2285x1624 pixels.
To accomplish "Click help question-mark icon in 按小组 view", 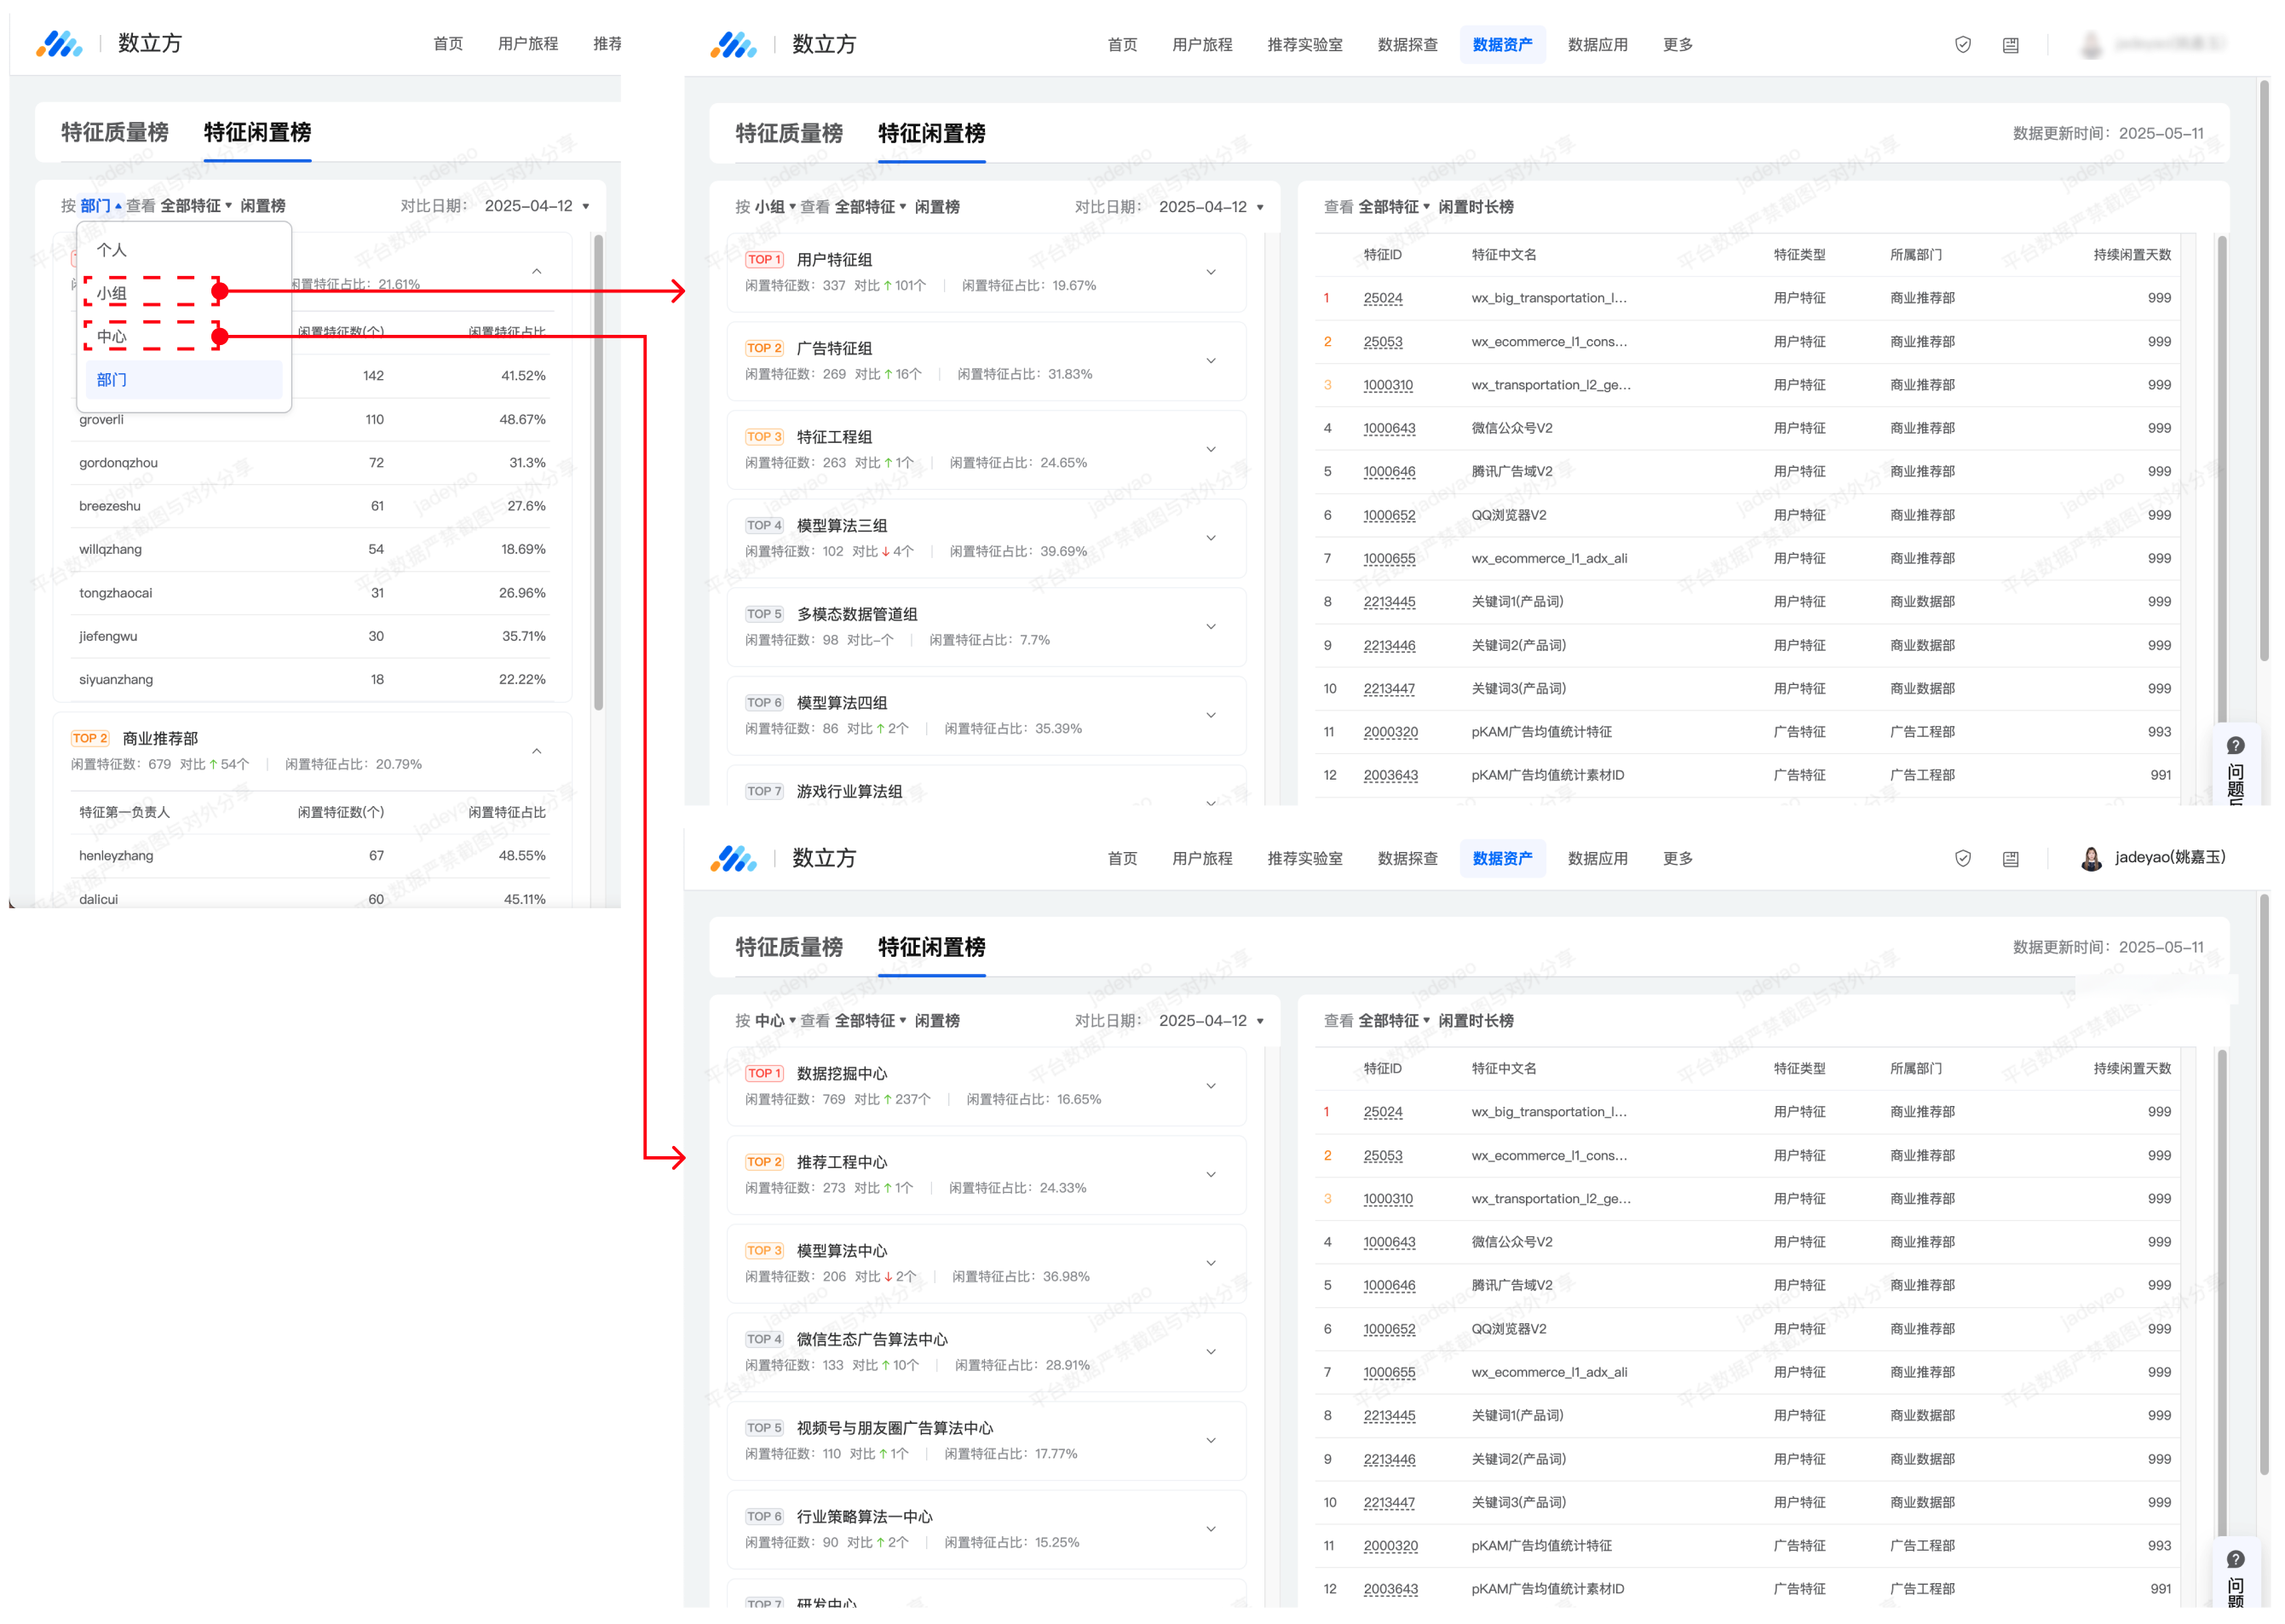I will (x=2235, y=746).
